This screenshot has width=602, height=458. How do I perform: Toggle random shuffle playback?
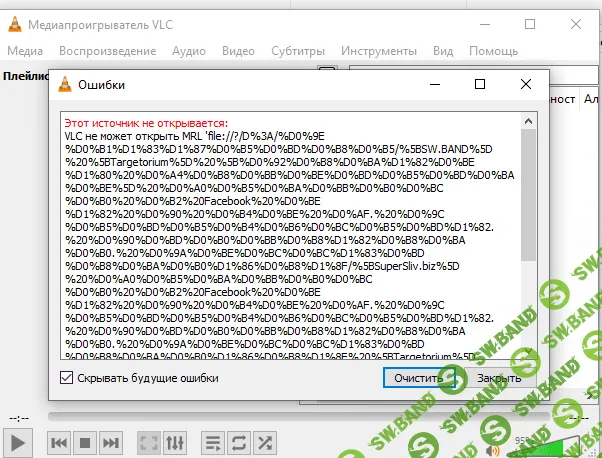[x=265, y=441]
